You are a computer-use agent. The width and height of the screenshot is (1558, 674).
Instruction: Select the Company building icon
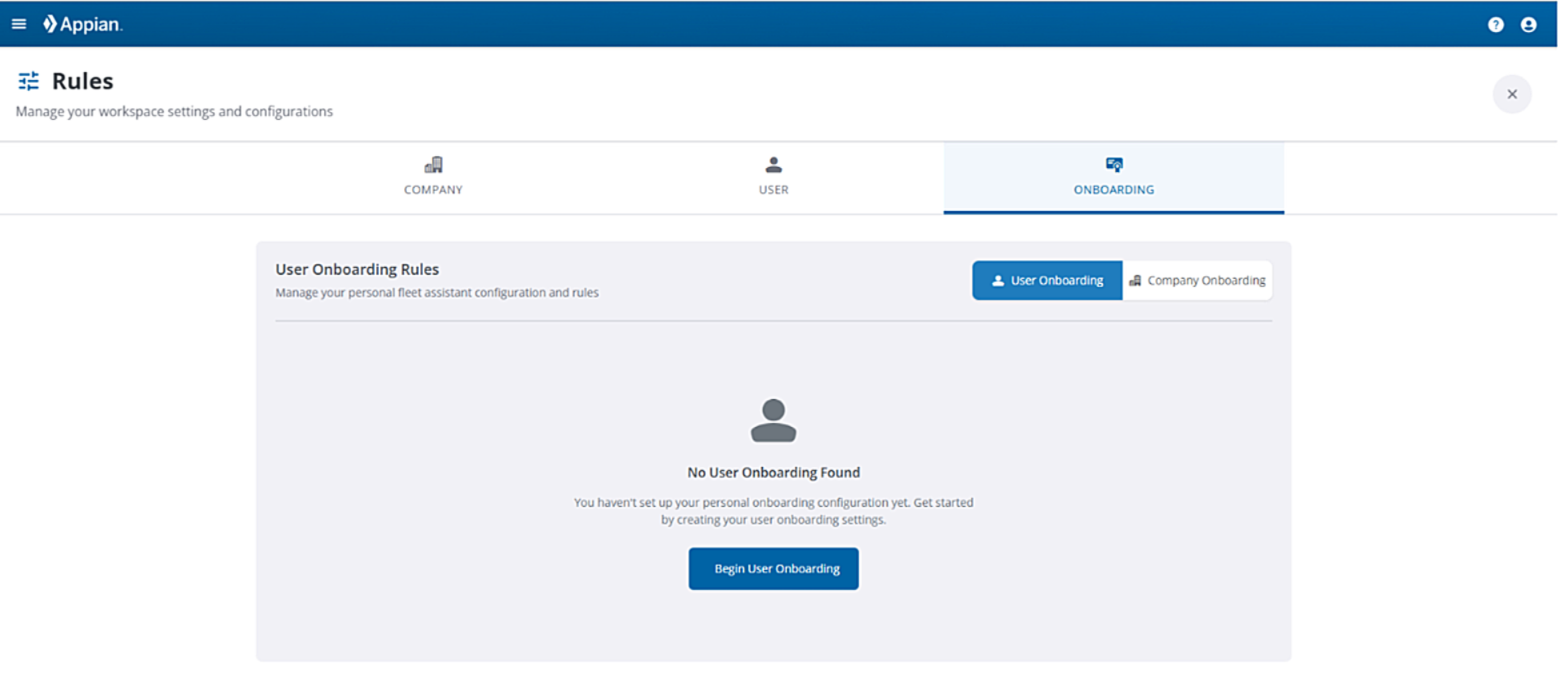tap(433, 164)
